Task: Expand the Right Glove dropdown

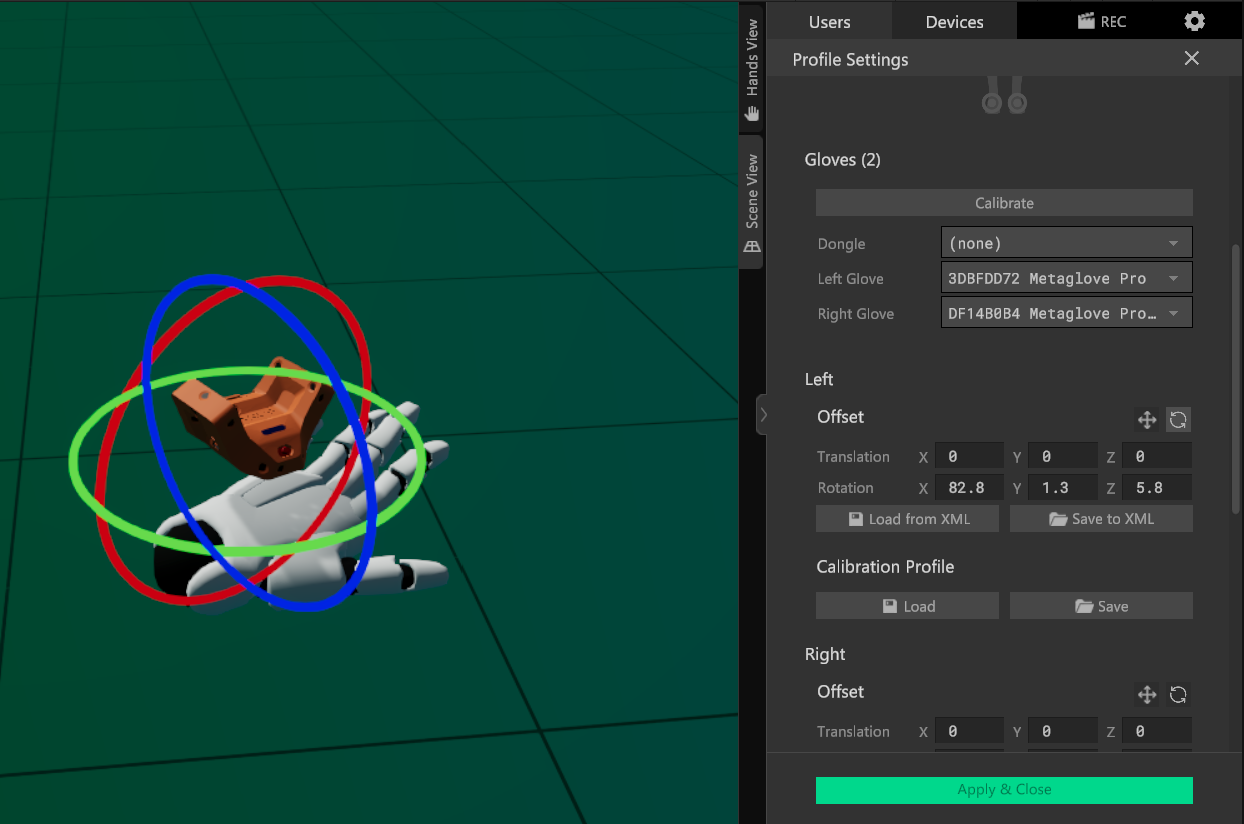Action: click(x=1066, y=313)
